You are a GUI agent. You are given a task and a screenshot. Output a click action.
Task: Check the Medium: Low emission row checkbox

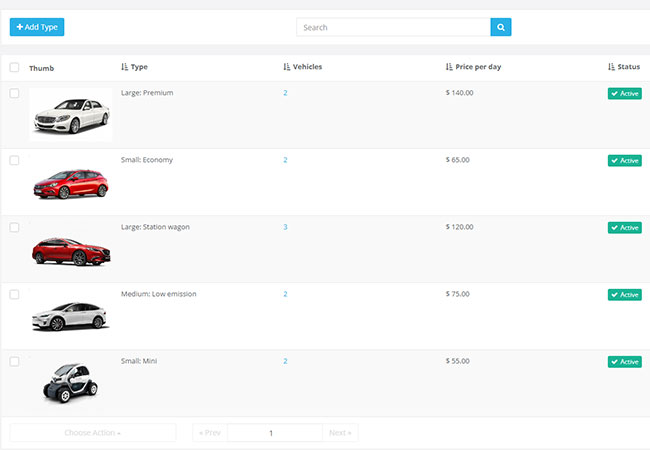click(x=15, y=294)
